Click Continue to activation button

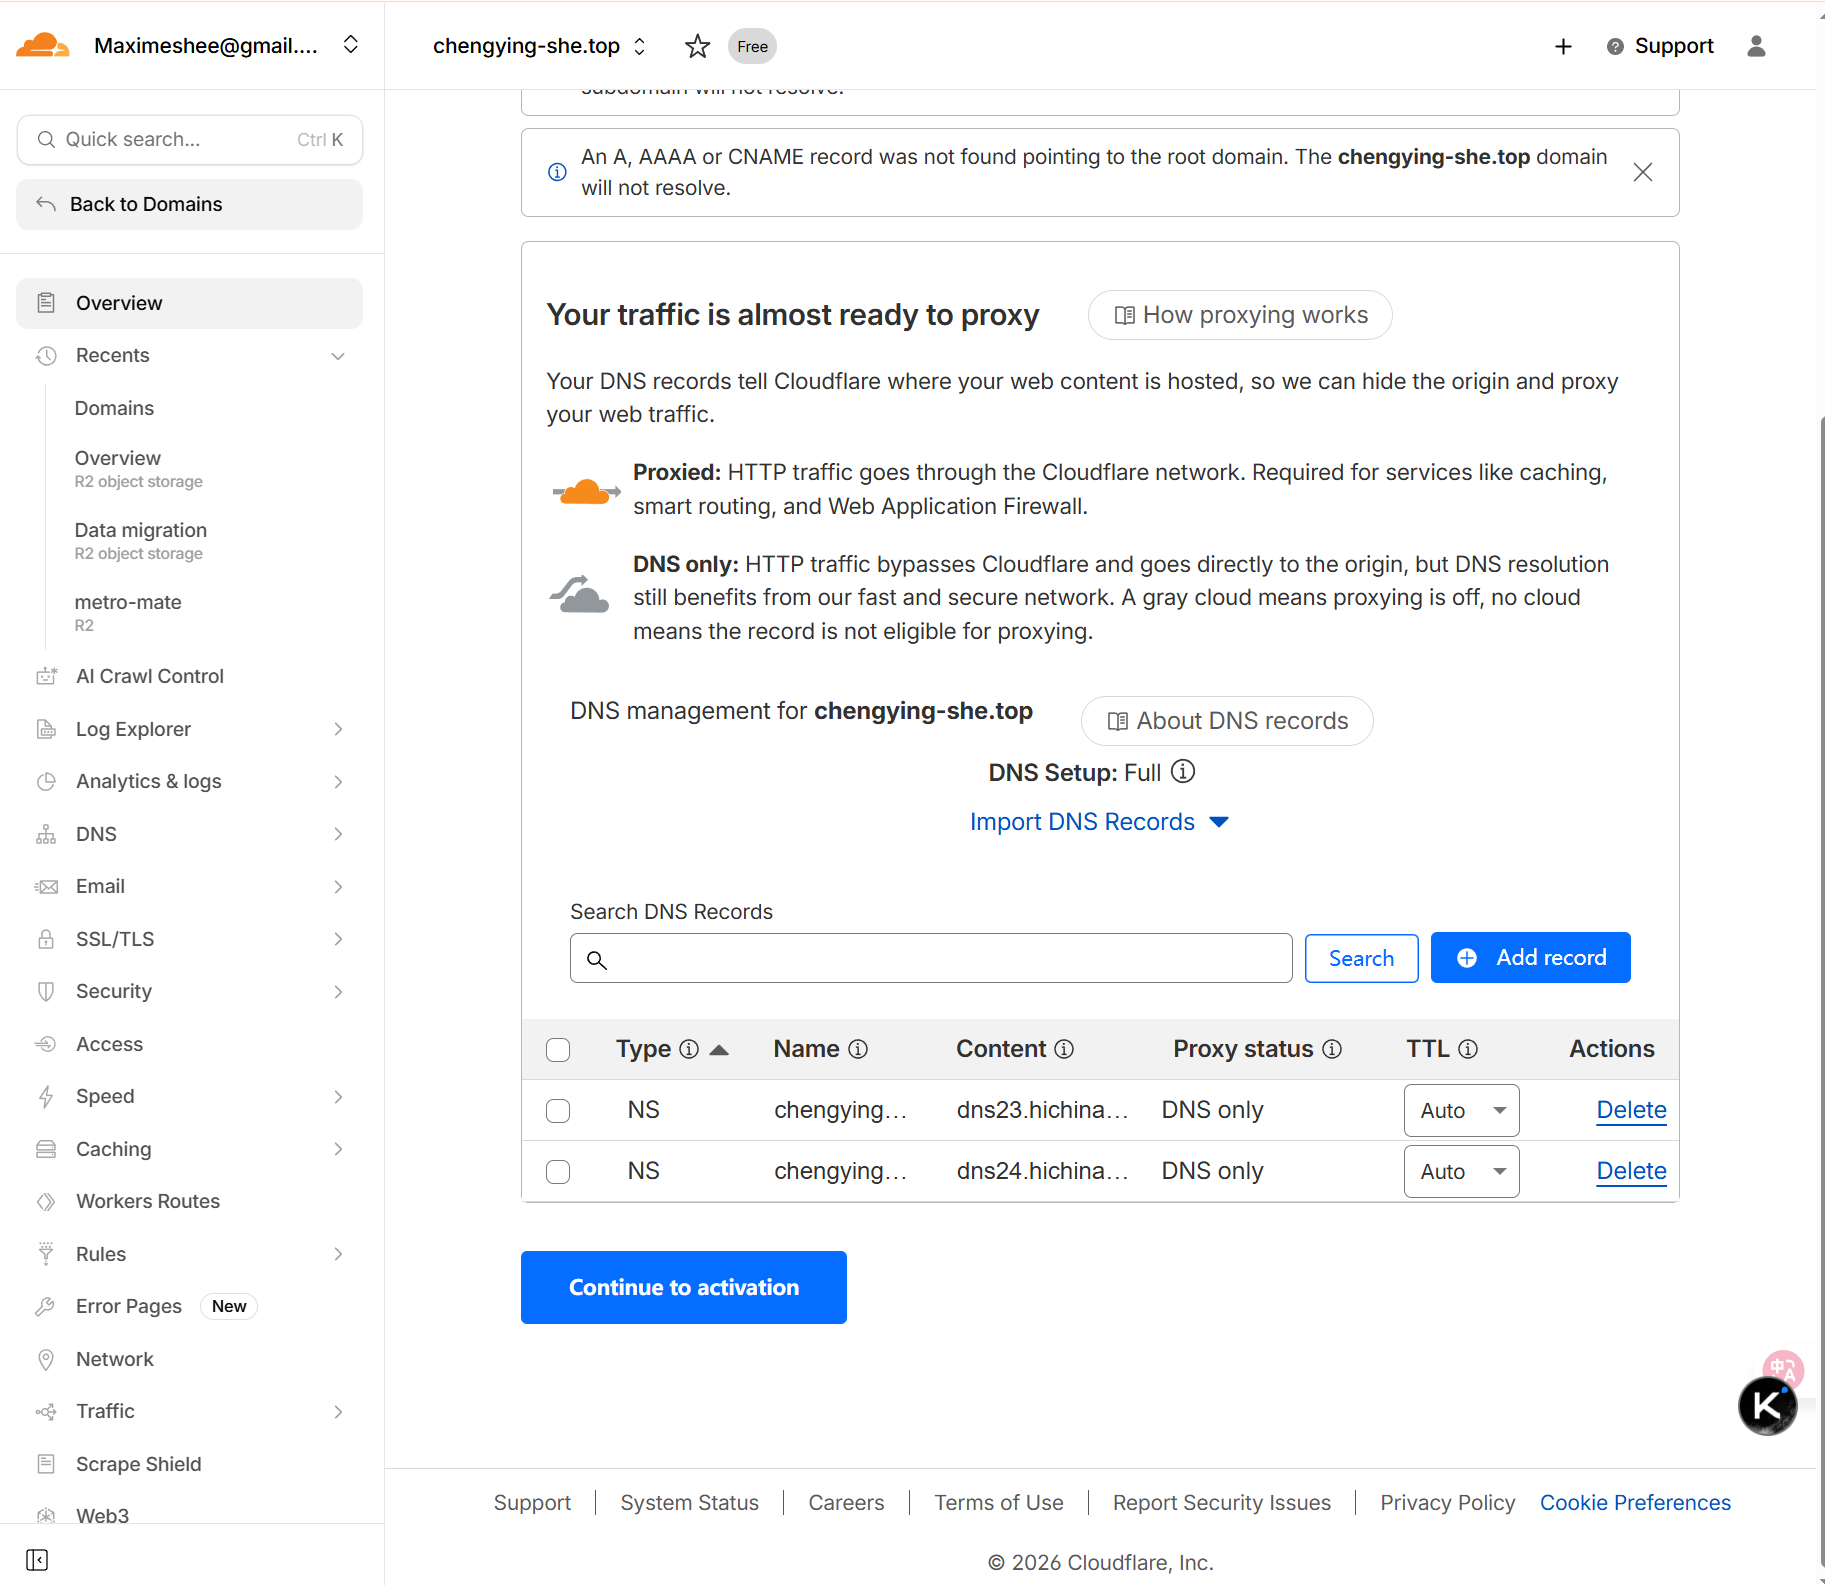[x=683, y=1288]
